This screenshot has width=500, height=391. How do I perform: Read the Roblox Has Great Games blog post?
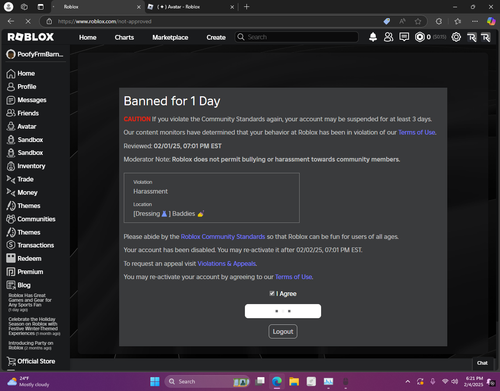(x=29, y=302)
